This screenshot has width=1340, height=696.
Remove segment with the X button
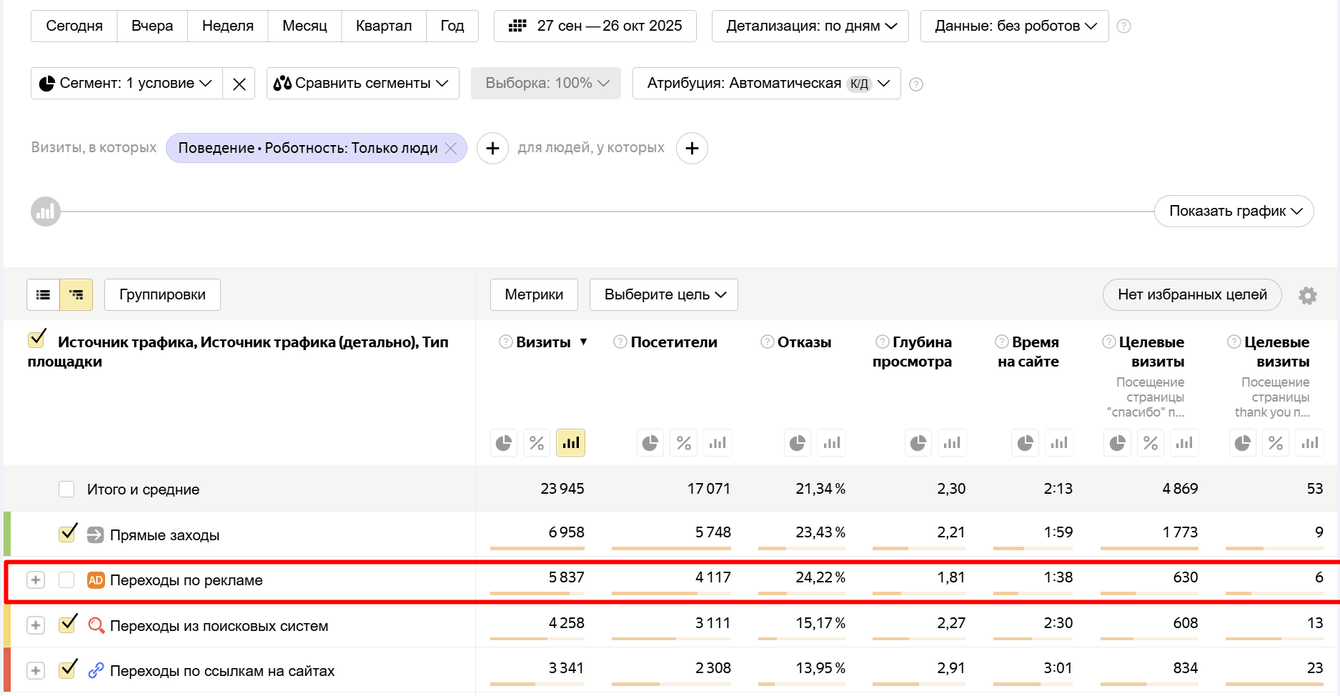point(239,84)
